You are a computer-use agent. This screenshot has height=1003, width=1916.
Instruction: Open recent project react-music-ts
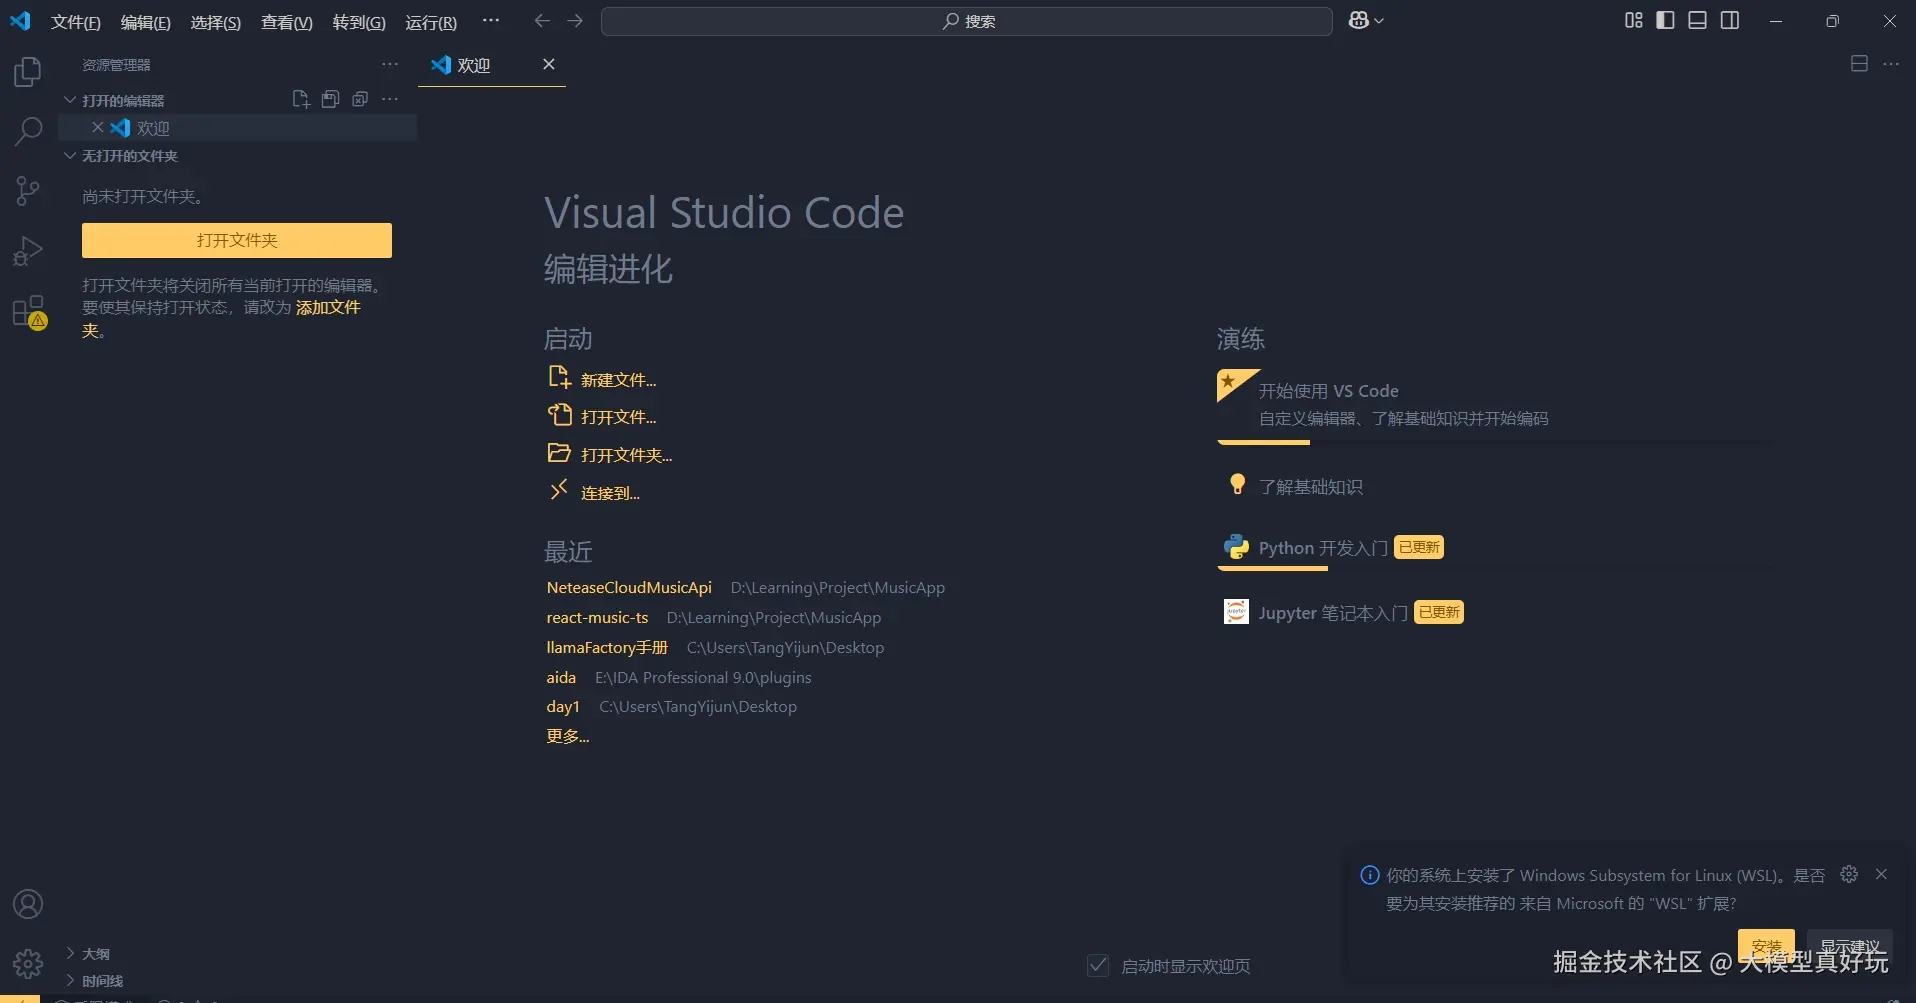tap(597, 617)
